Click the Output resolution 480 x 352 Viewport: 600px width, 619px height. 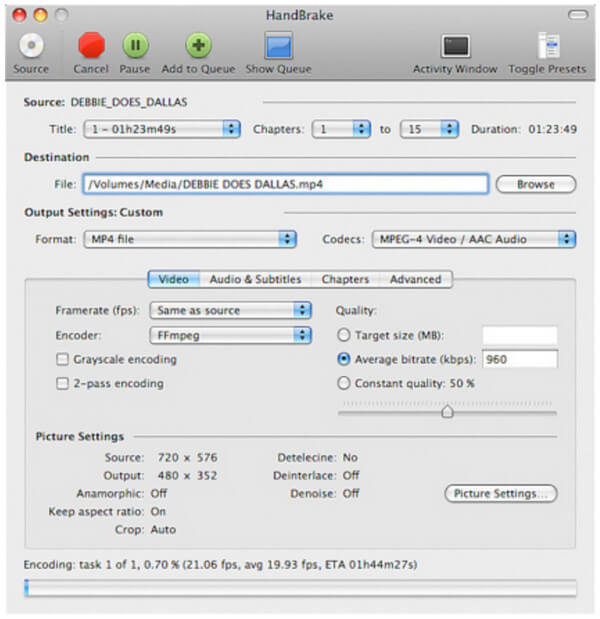click(x=188, y=475)
